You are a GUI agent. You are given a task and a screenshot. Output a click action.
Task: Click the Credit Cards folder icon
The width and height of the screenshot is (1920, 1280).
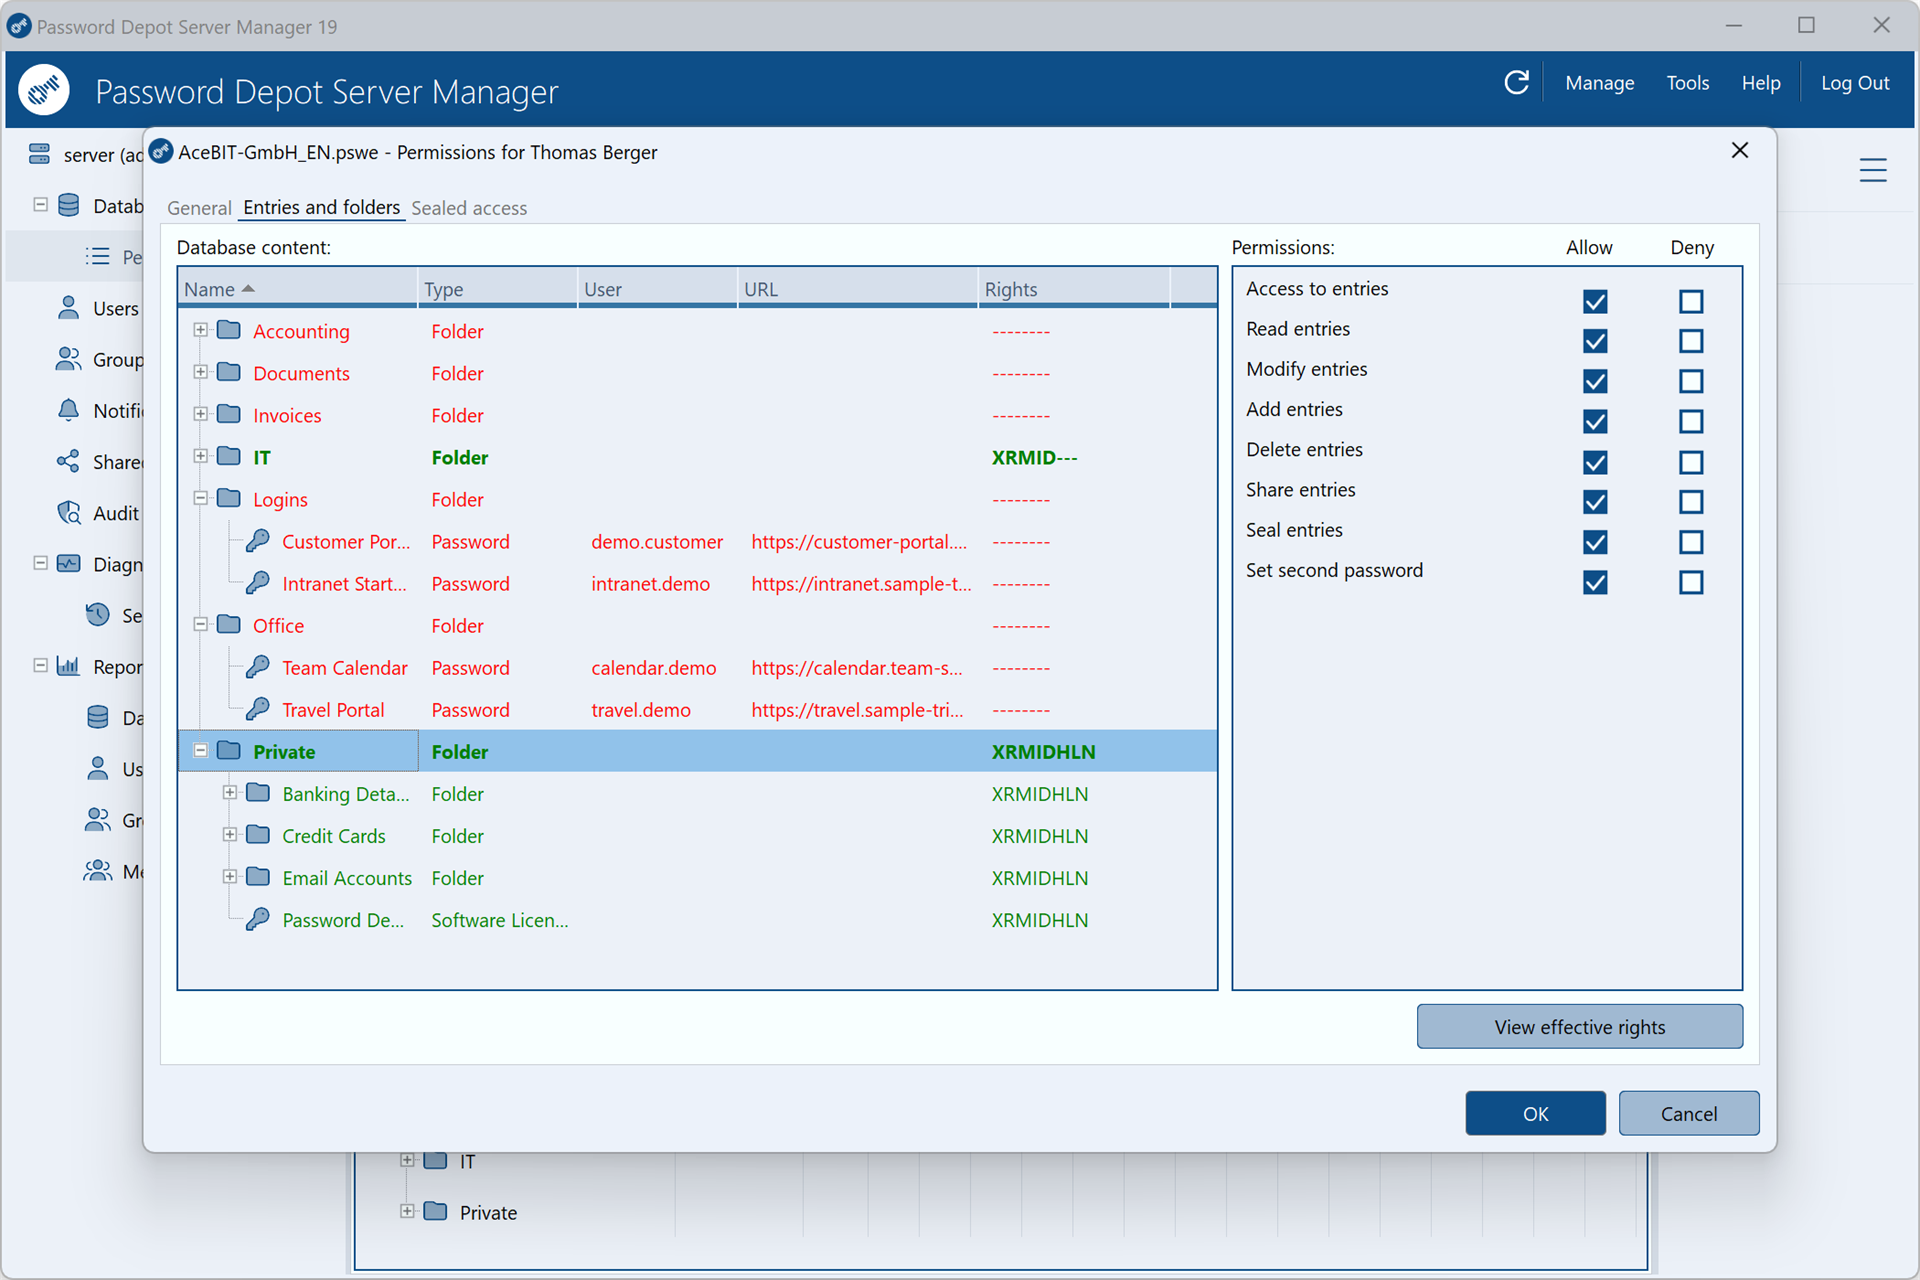[x=258, y=834]
